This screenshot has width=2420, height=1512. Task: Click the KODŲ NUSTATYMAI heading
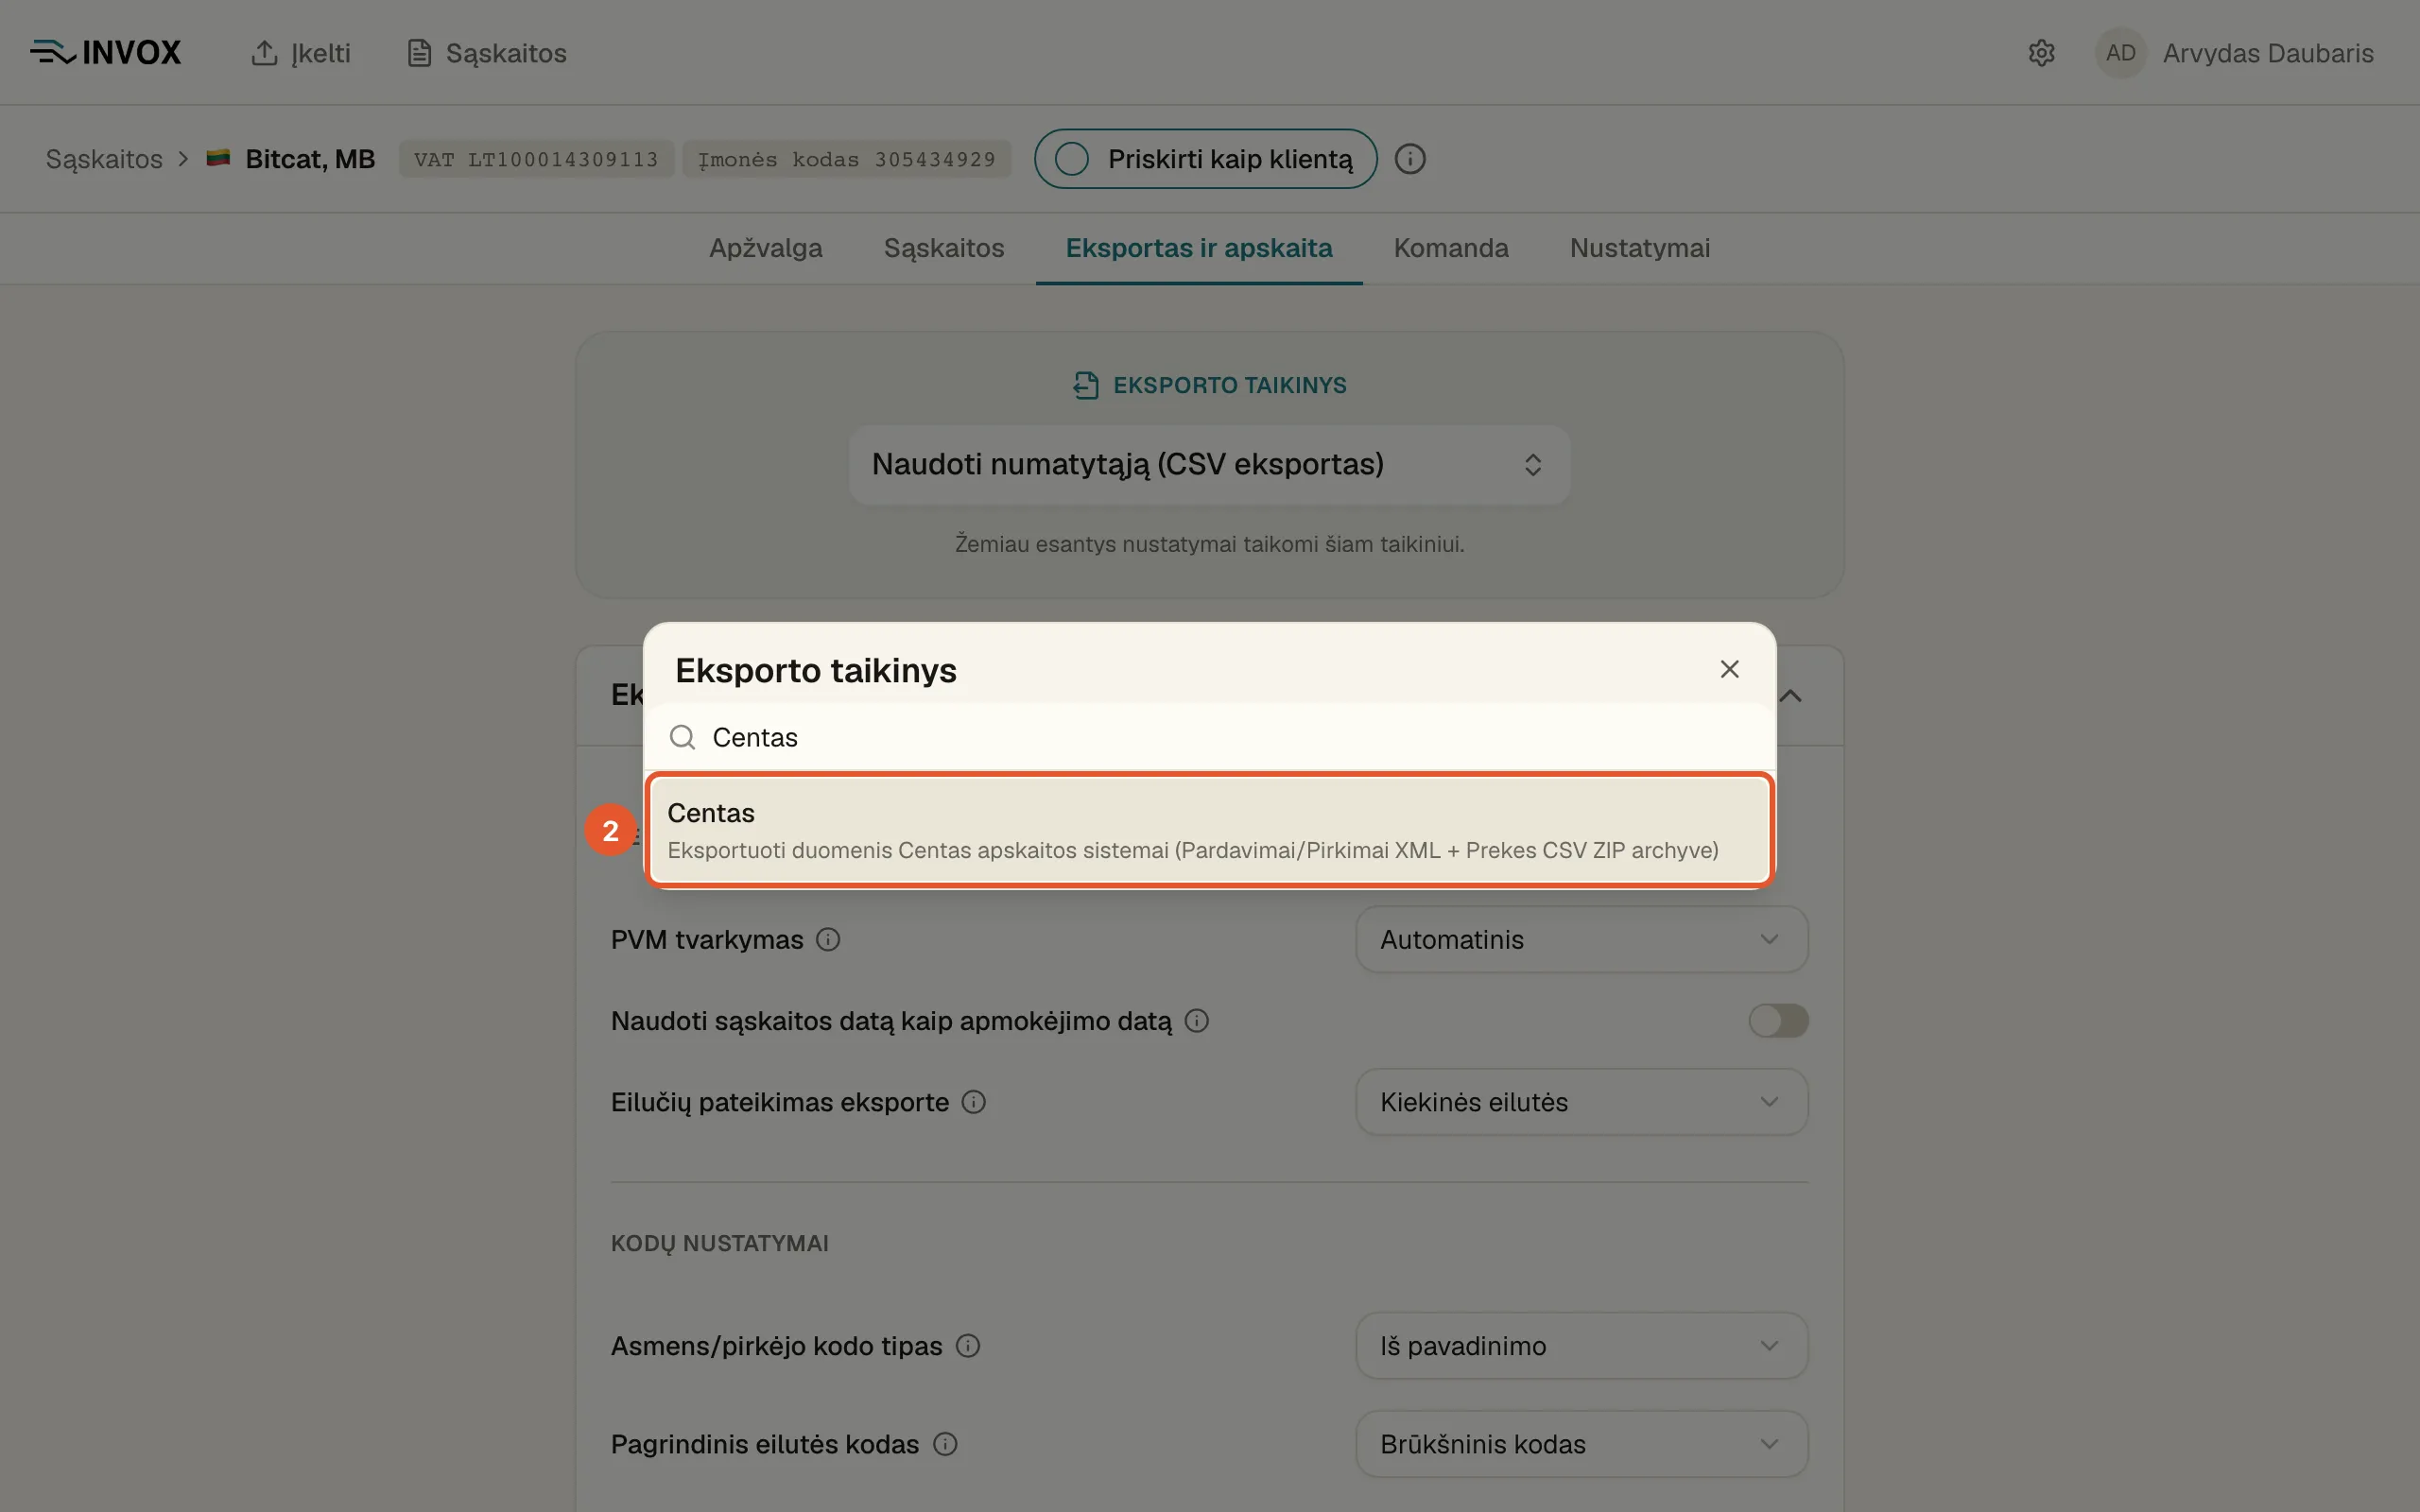click(720, 1243)
